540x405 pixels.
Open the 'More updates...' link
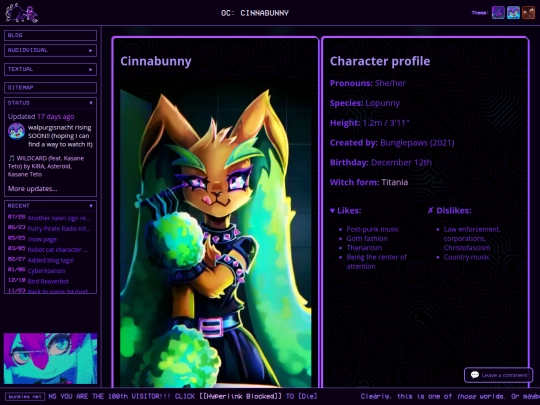(x=32, y=189)
